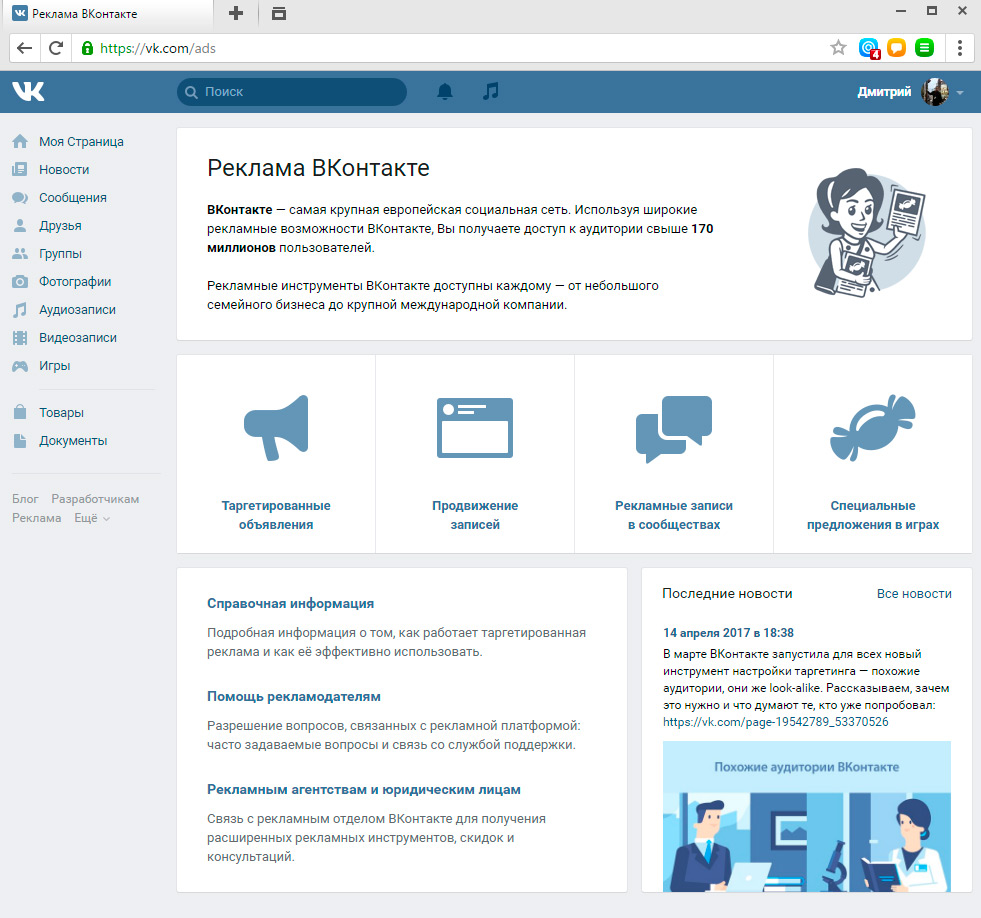981x918 pixels.
Task: Open Сообщения in the left sidebar
Action: click(x=72, y=198)
